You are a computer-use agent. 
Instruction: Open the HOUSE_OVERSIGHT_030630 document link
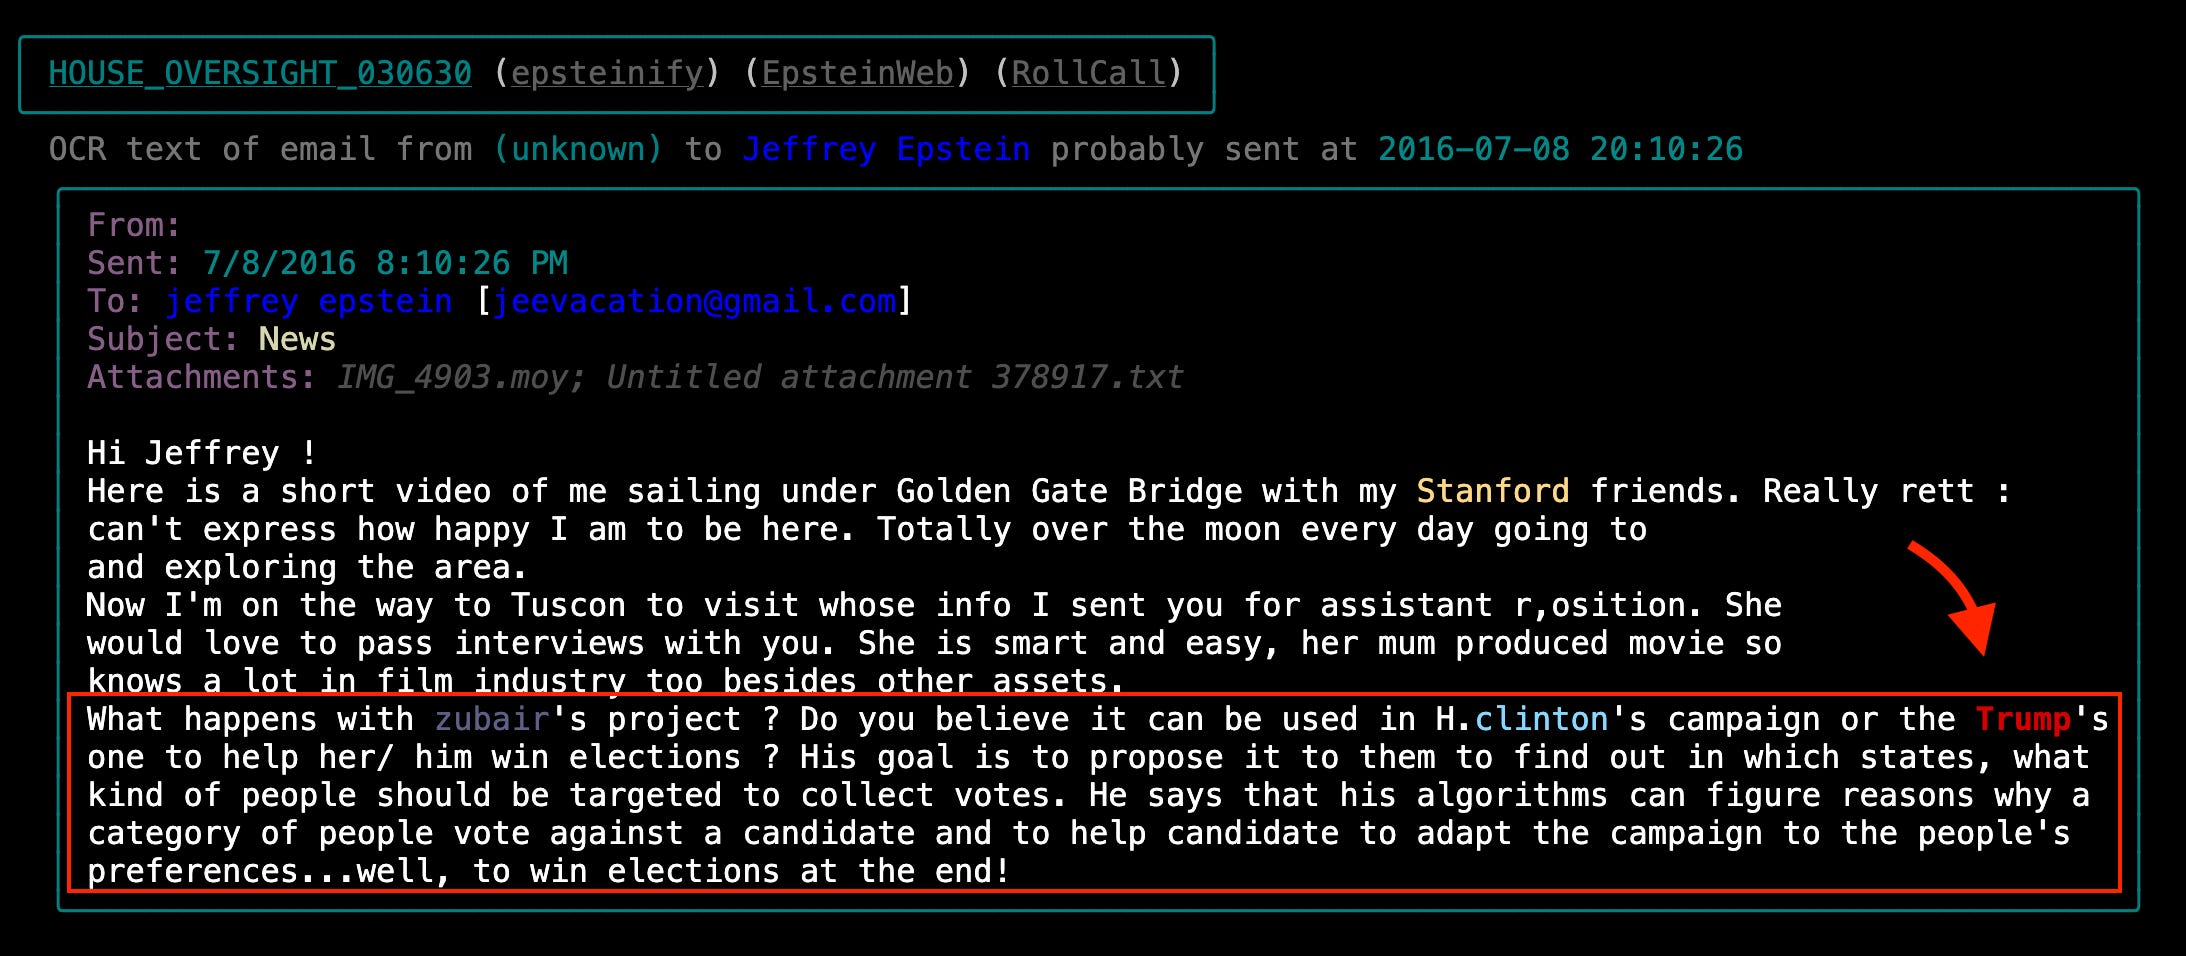[260, 73]
